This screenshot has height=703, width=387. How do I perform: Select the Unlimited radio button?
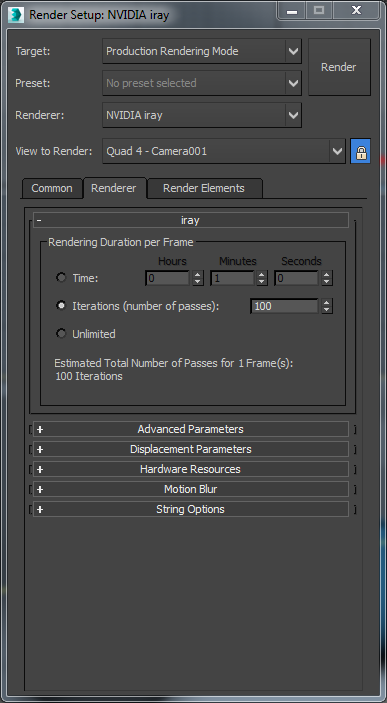(61, 334)
